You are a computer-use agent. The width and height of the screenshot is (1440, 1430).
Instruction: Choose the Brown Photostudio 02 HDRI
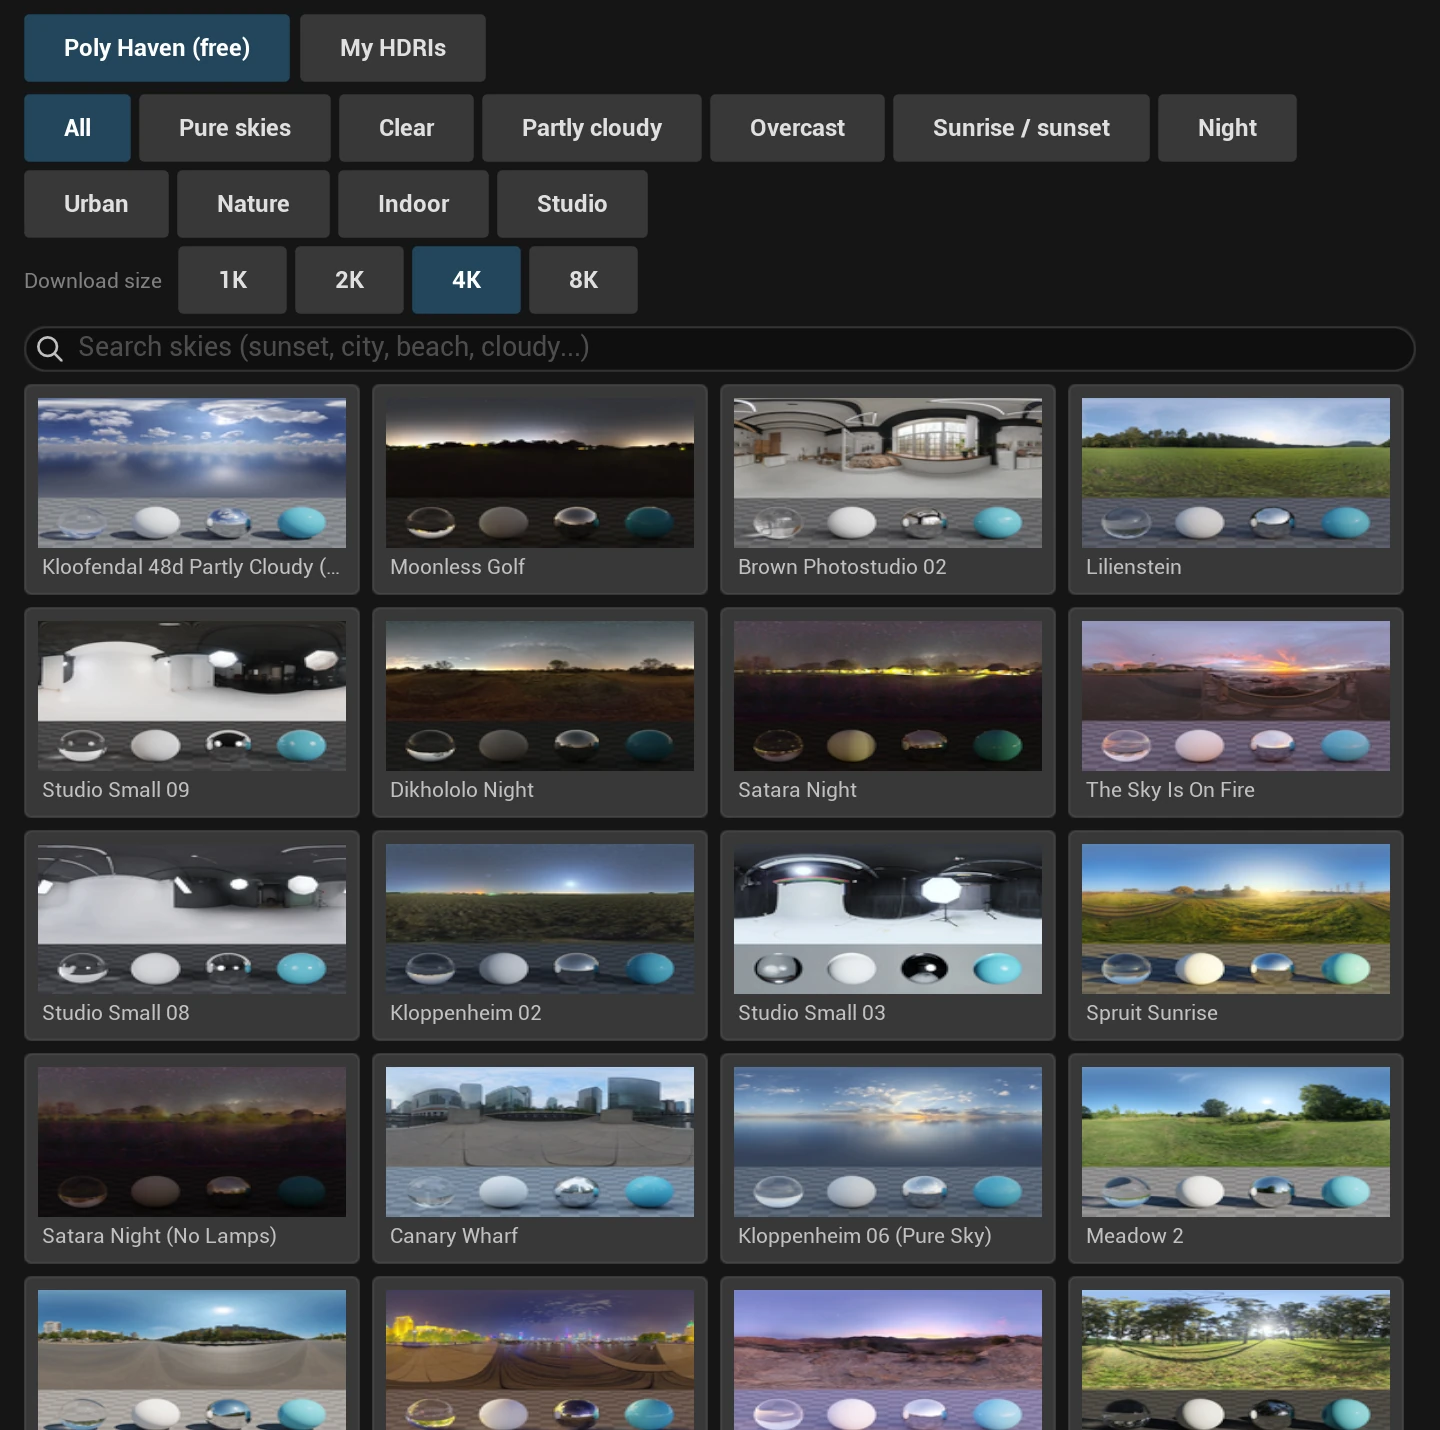point(888,490)
